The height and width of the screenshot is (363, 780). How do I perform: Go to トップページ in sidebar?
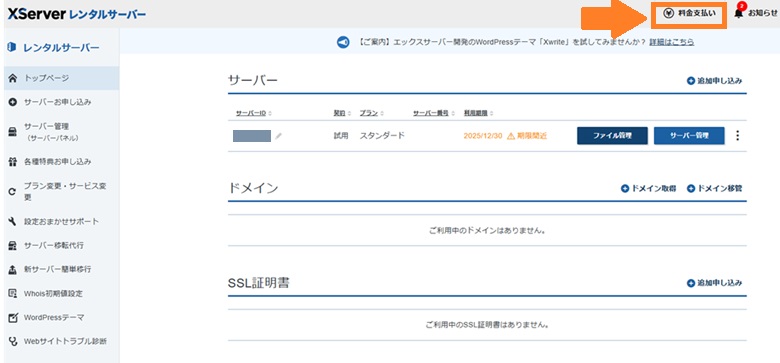pos(61,78)
